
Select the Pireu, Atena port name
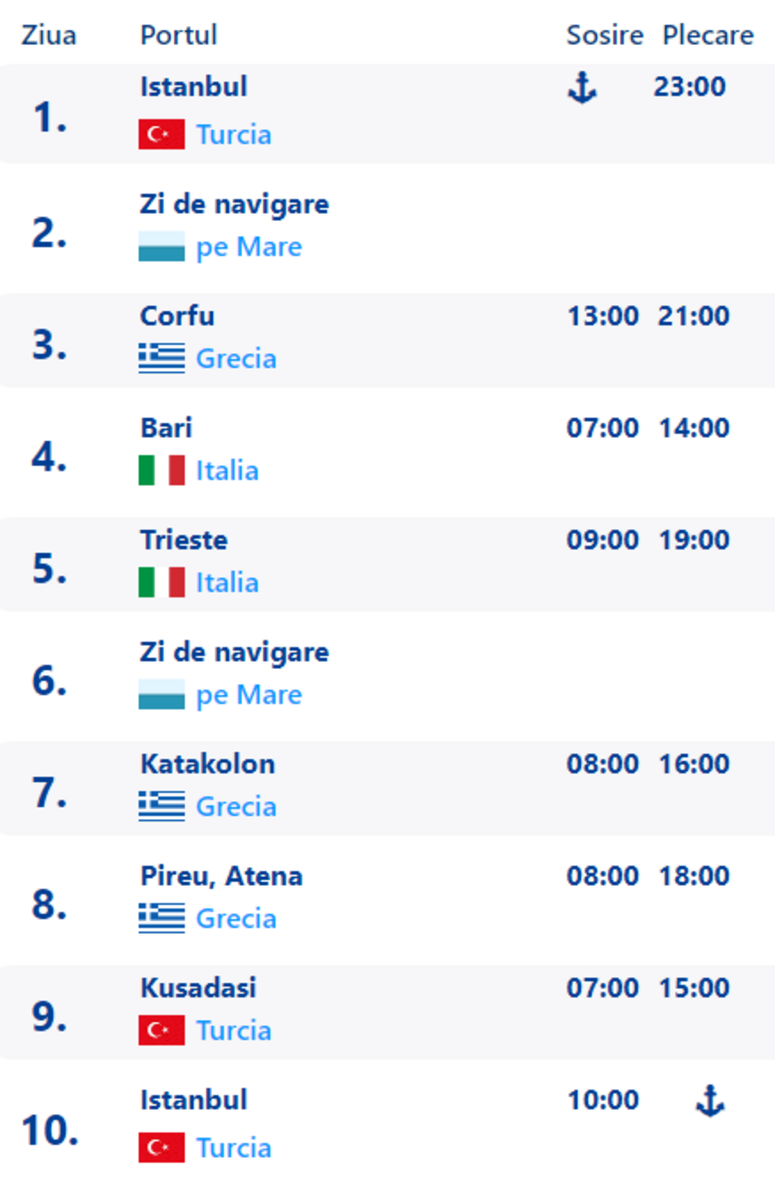click(221, 877)
